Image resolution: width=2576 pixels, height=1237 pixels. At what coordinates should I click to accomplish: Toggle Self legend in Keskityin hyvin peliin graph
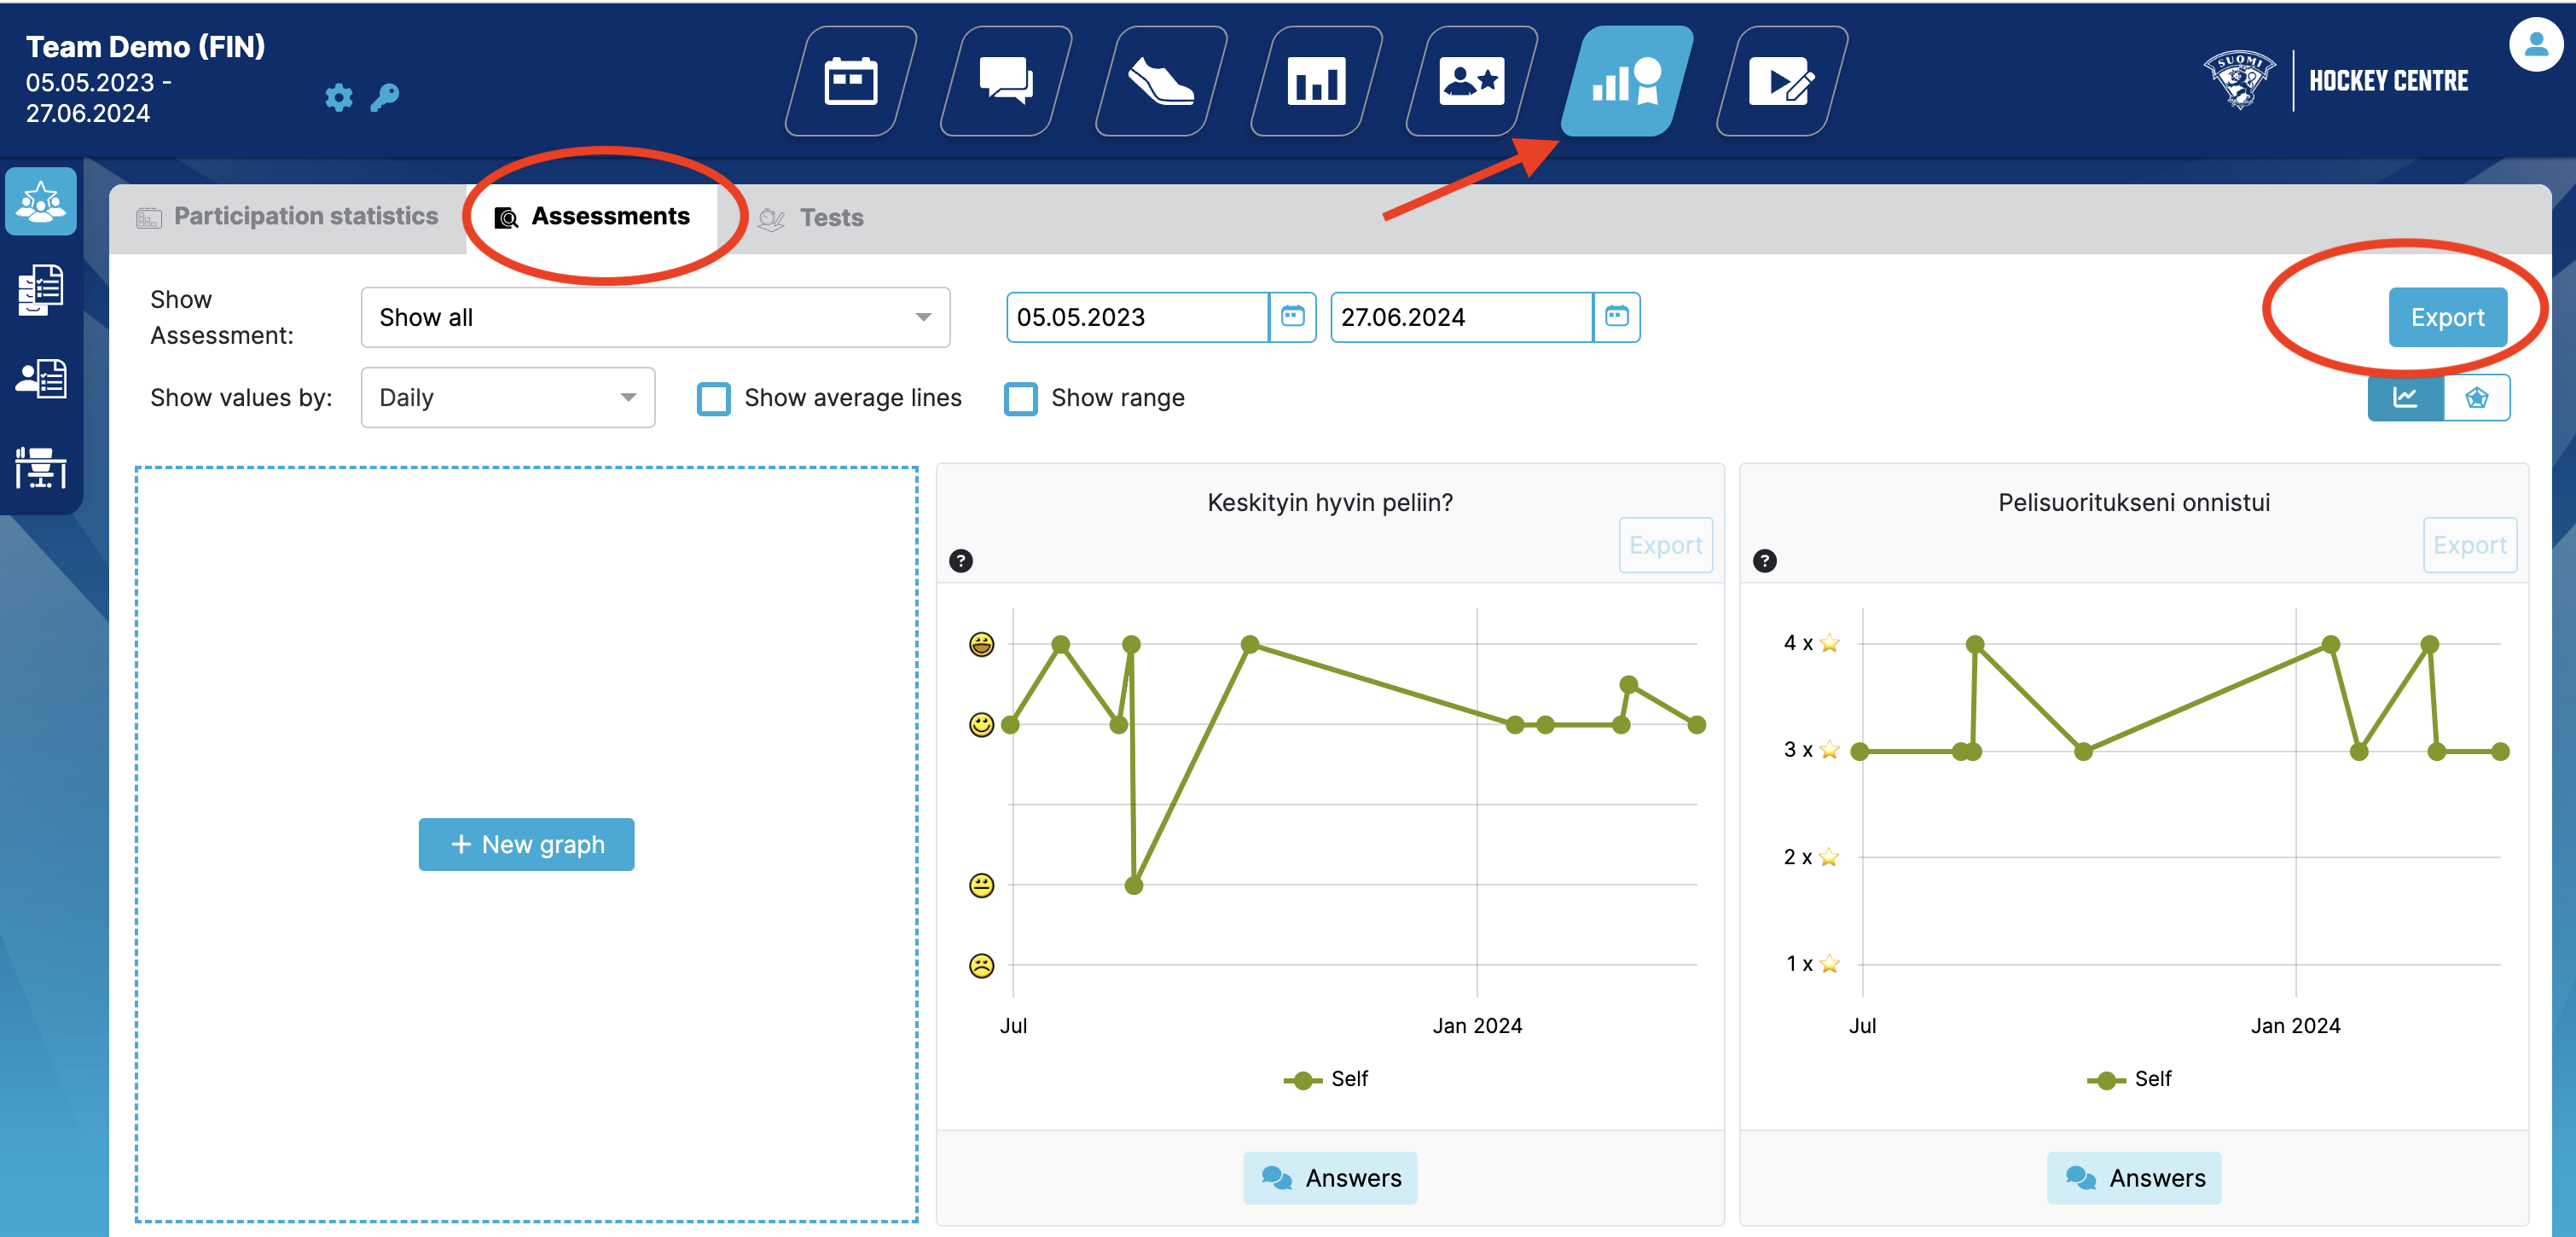coord(1326,1079)
